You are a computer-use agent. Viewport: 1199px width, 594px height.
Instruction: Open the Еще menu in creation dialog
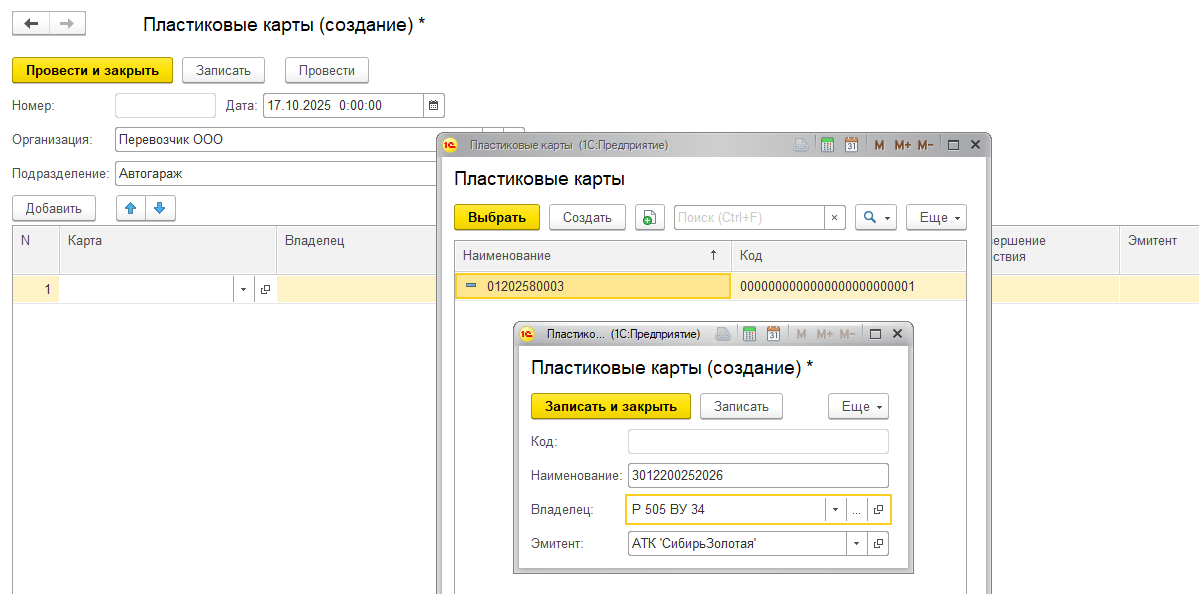coord(858,406)
